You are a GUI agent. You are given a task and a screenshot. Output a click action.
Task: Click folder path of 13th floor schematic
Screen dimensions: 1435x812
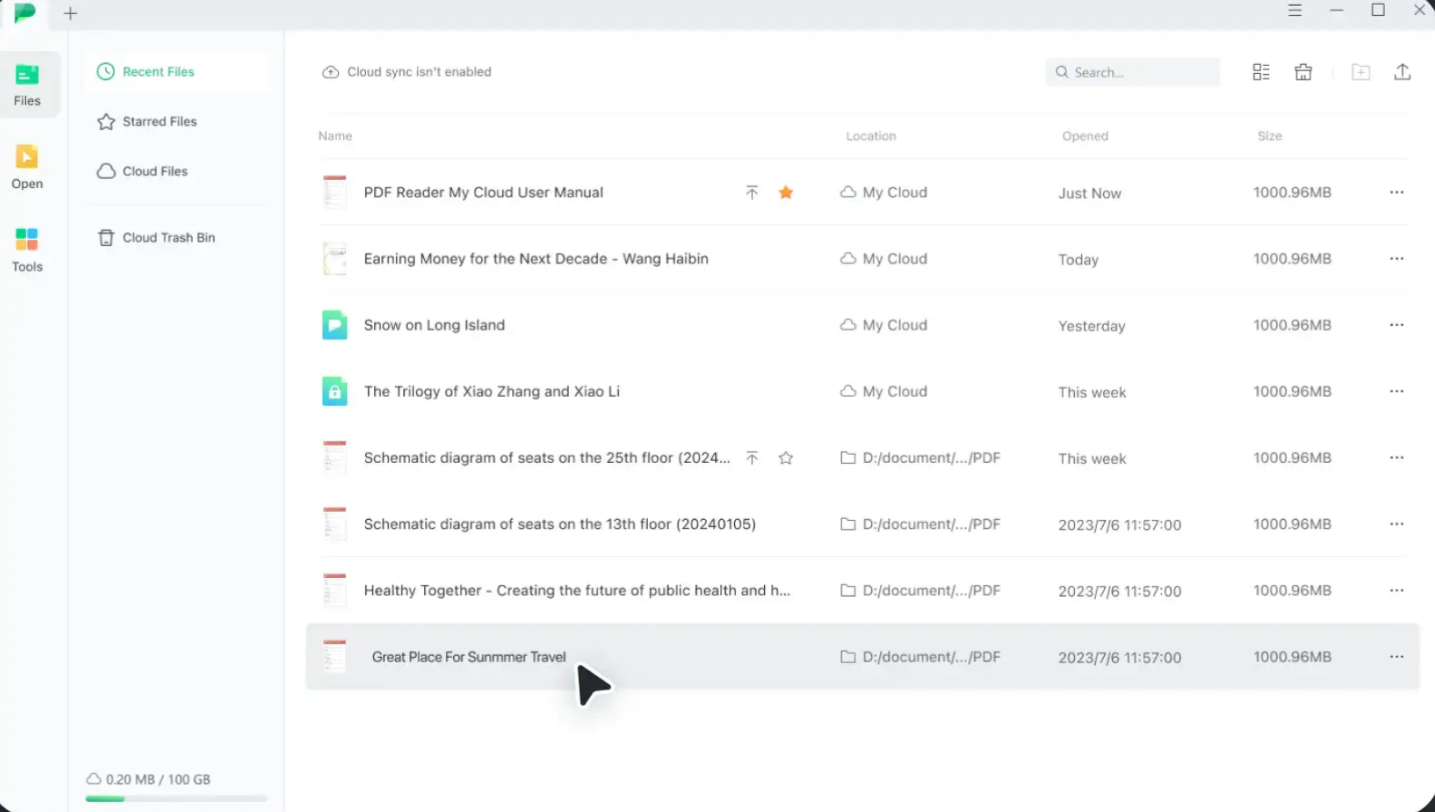[x=920, y=524]
